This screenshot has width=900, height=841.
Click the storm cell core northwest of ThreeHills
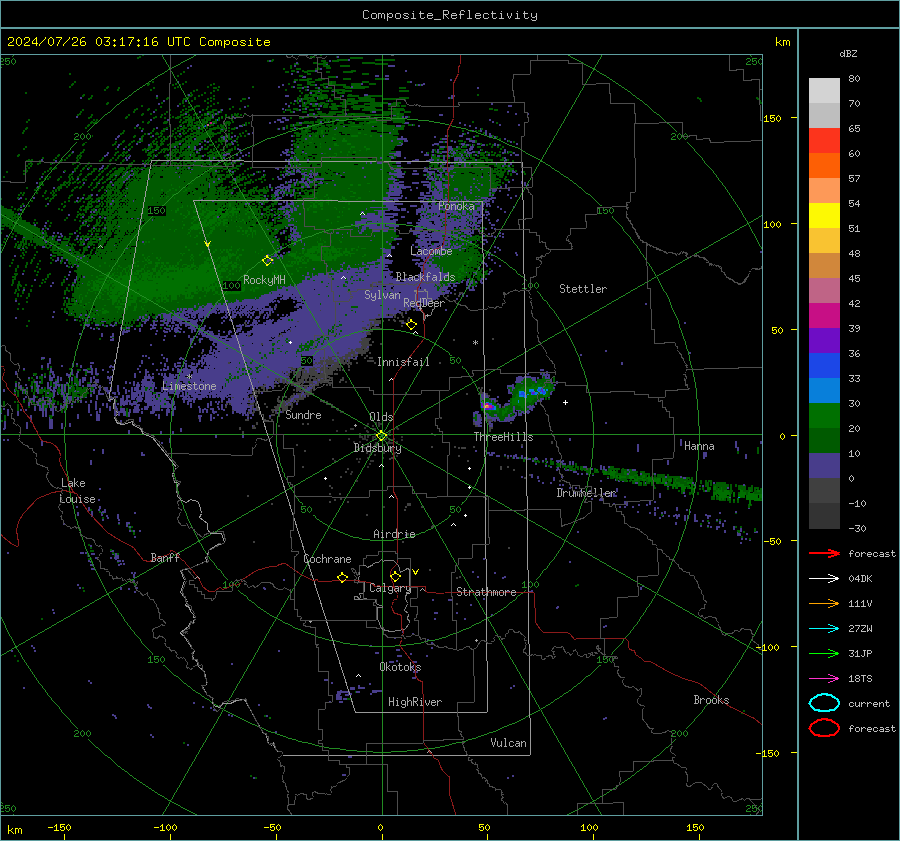point(488,406)
